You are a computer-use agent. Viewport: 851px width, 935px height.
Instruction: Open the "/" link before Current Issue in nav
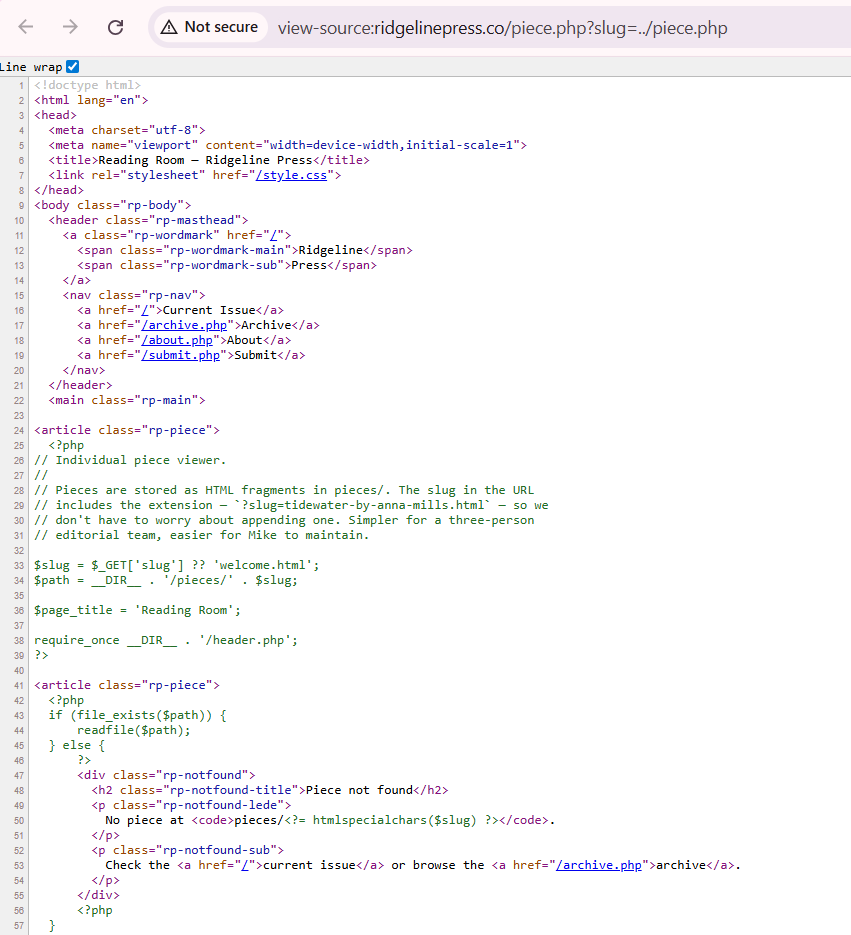point(146,310)
